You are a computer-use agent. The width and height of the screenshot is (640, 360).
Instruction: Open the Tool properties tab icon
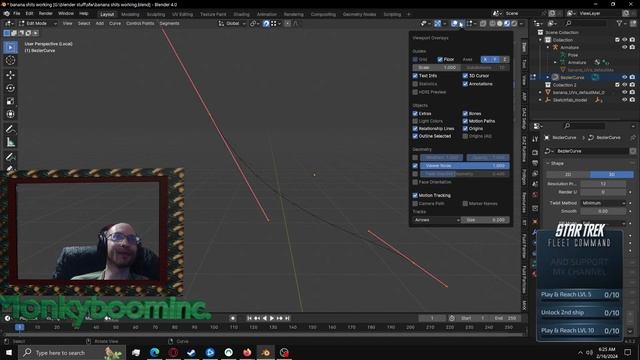point(535,139)
